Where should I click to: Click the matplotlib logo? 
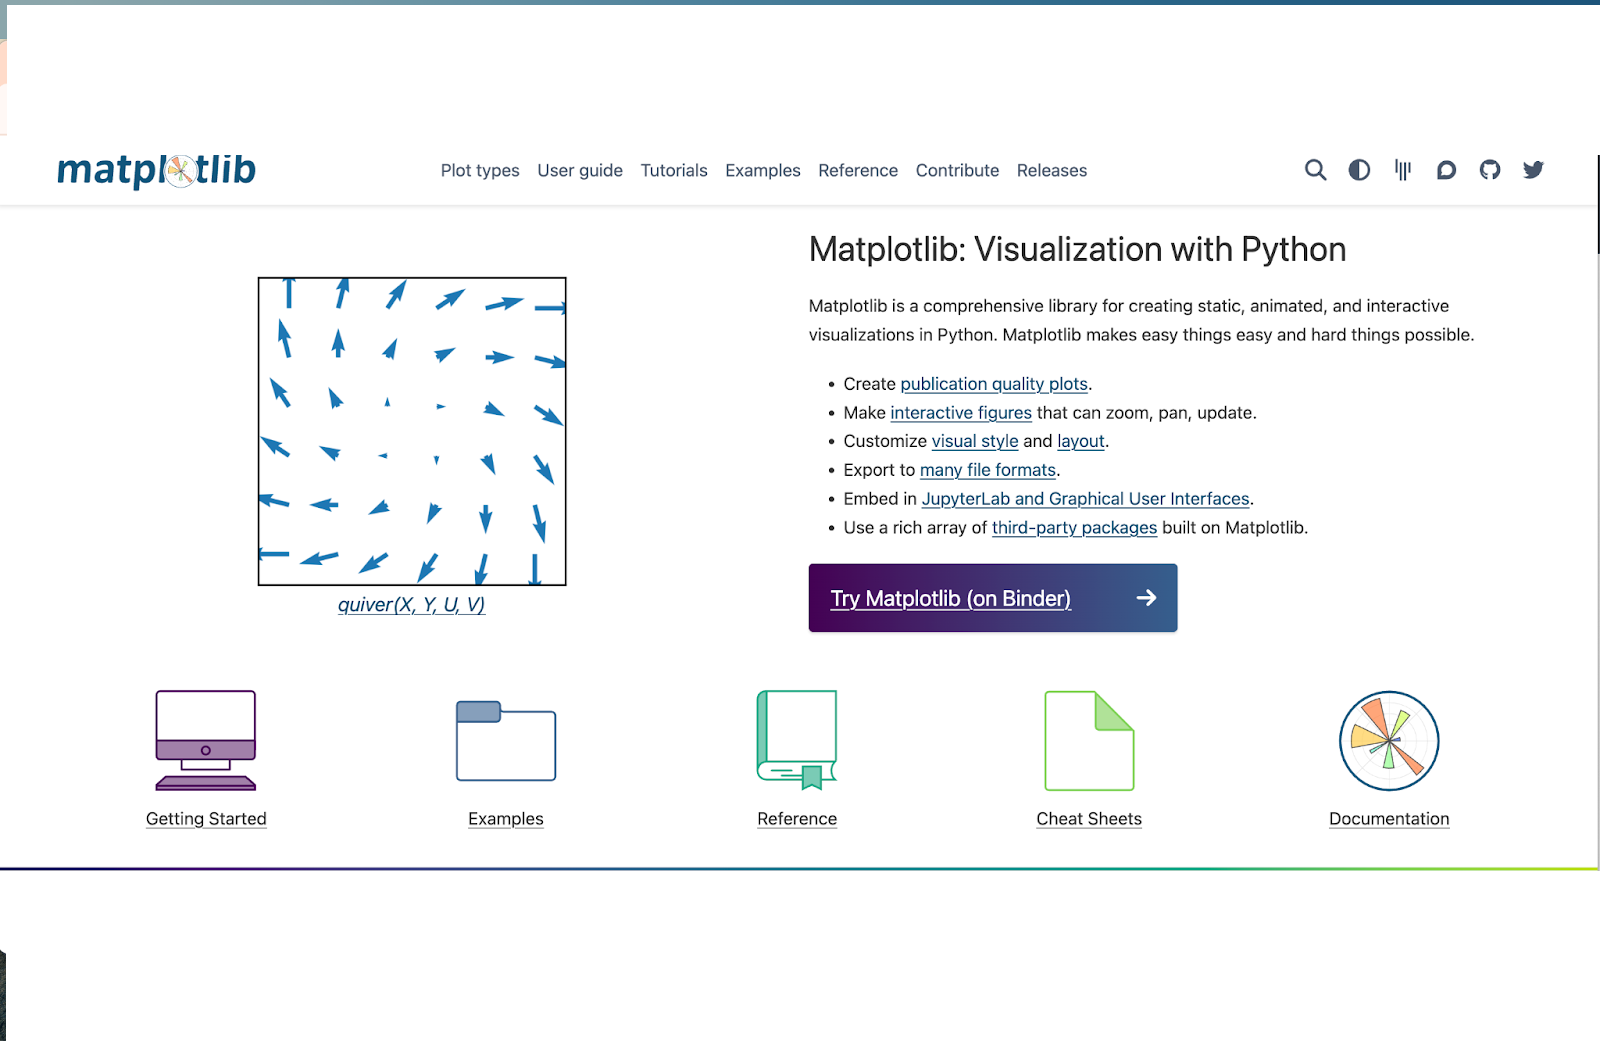point(156,170)
